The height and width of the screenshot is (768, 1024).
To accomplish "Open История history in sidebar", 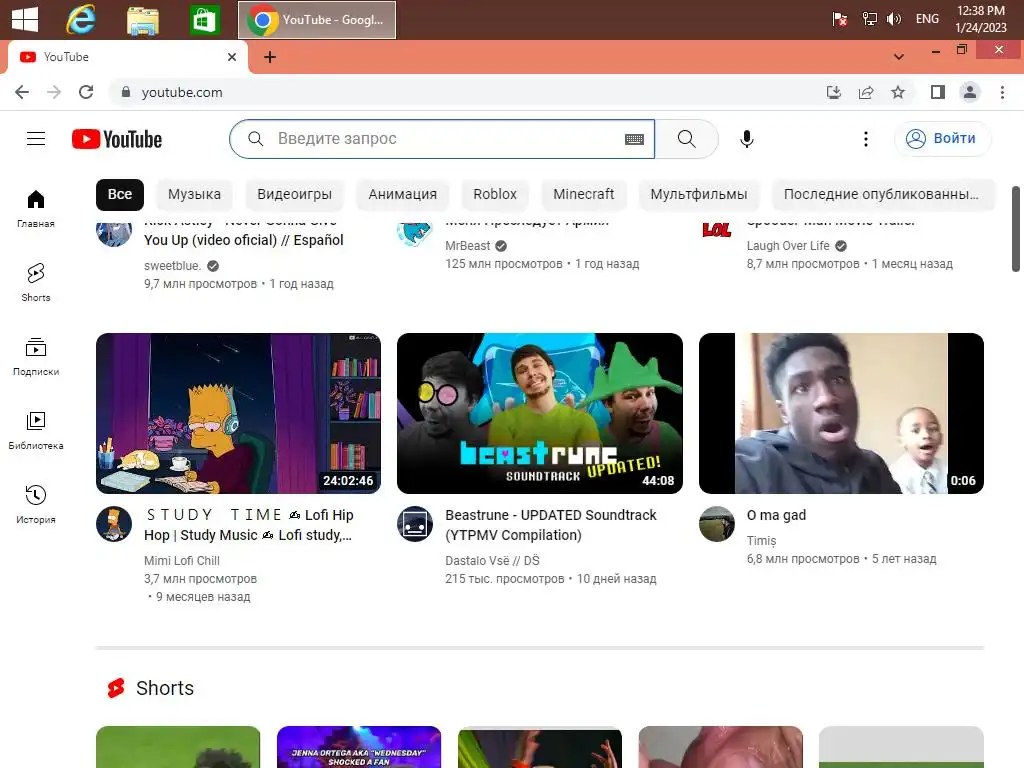I will [36, 504].
